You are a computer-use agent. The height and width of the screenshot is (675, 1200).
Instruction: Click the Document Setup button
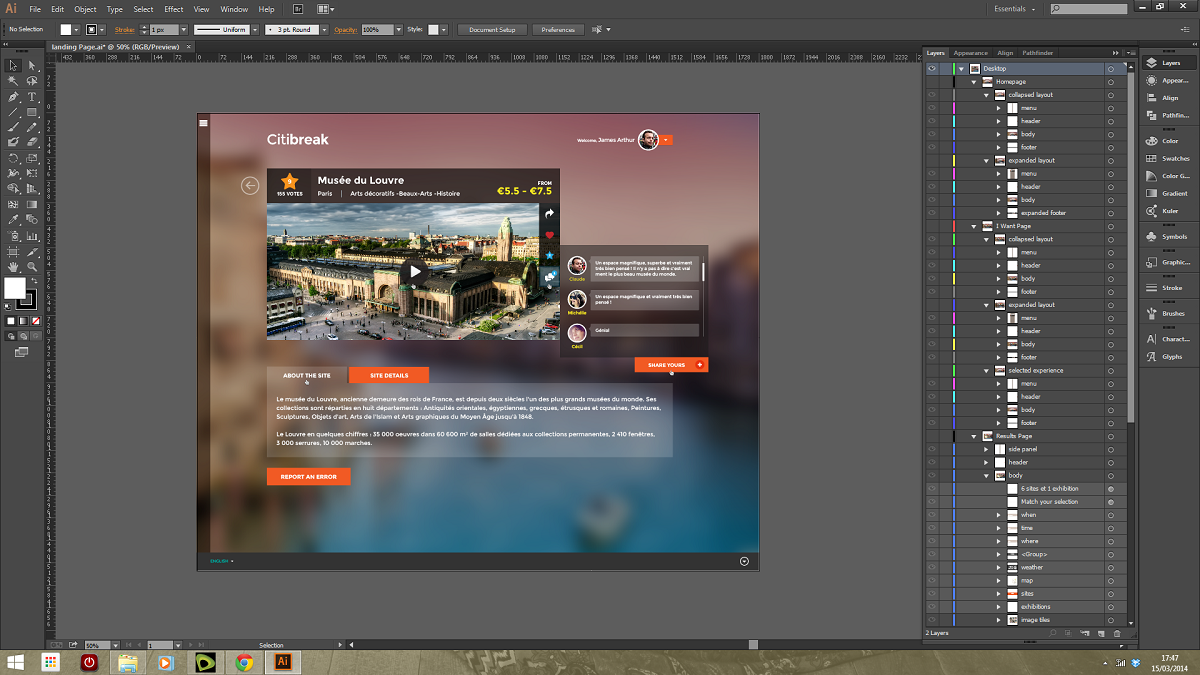[492, 29]
